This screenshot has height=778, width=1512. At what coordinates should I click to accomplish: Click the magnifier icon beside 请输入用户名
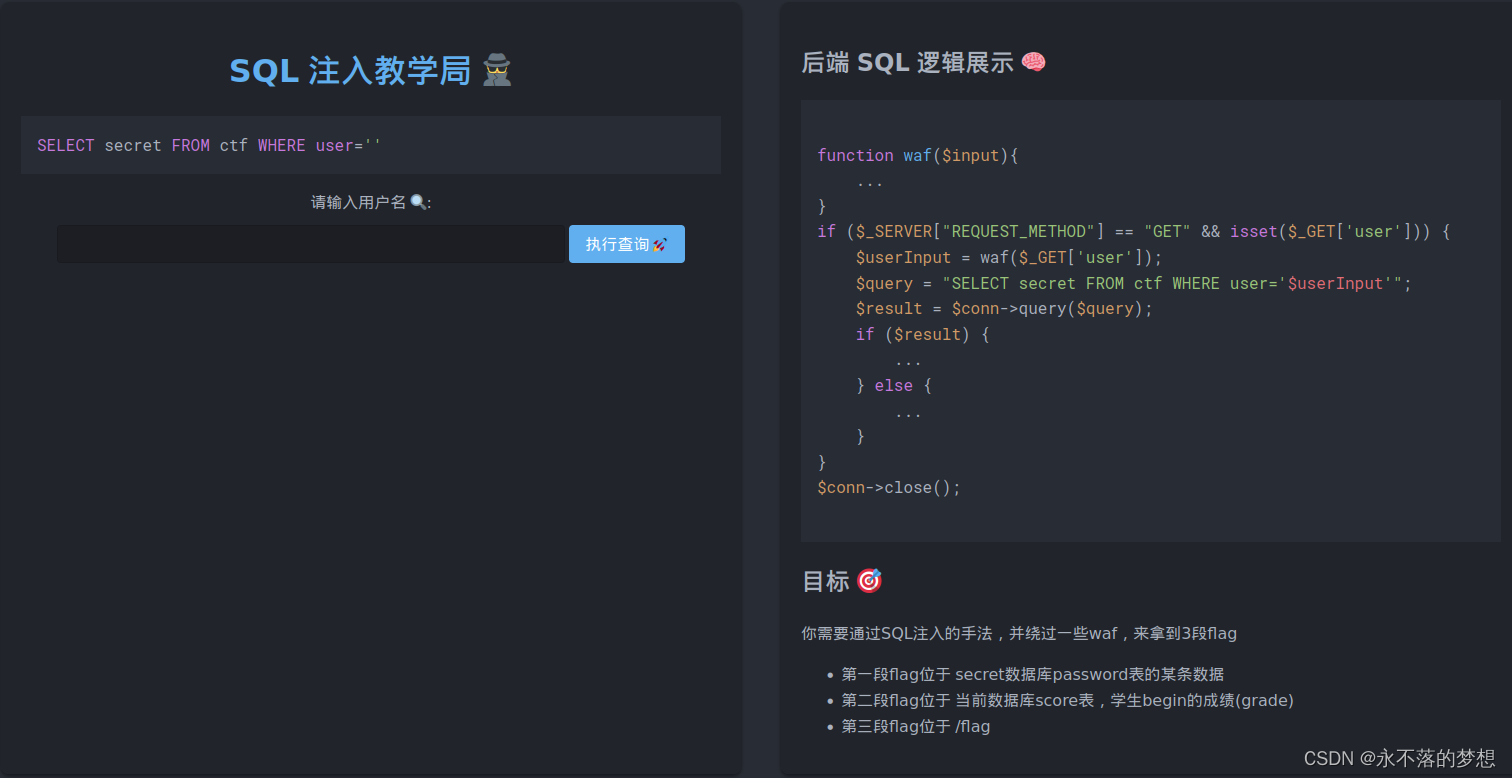(x=417, y=200)
